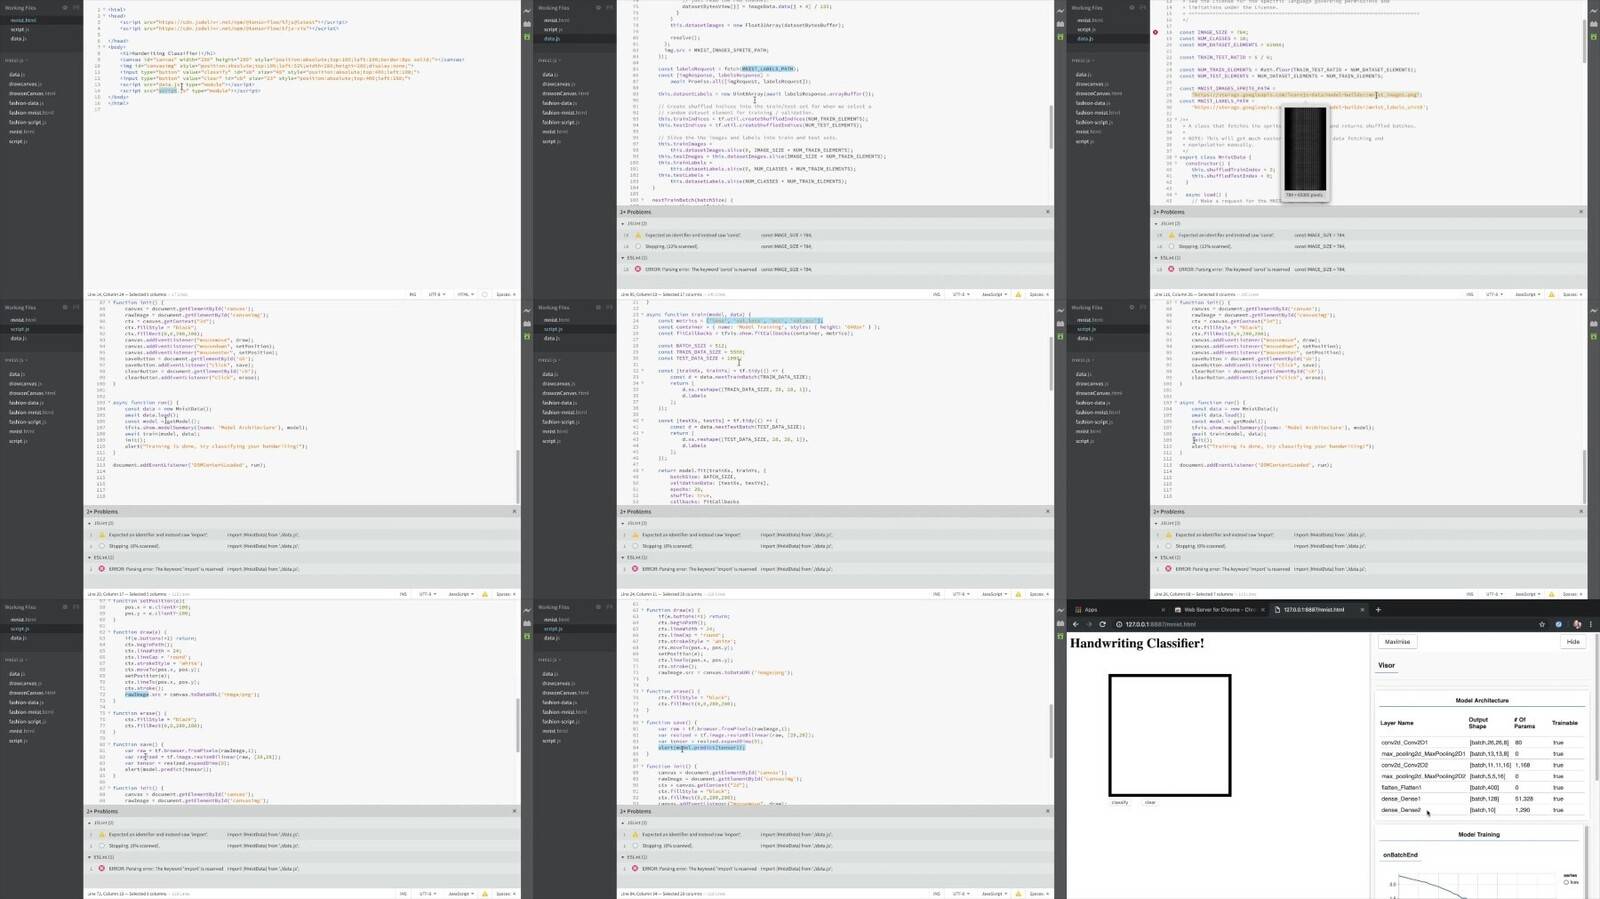Close Problems panel in labelsRequest editor
1600x899 pixels.
[1048, 212]
